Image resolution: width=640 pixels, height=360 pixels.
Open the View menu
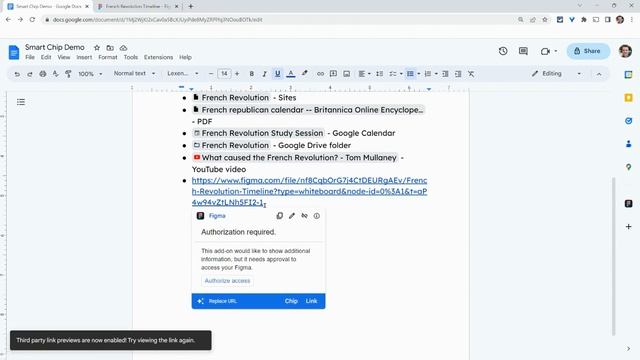pos(64,58)
